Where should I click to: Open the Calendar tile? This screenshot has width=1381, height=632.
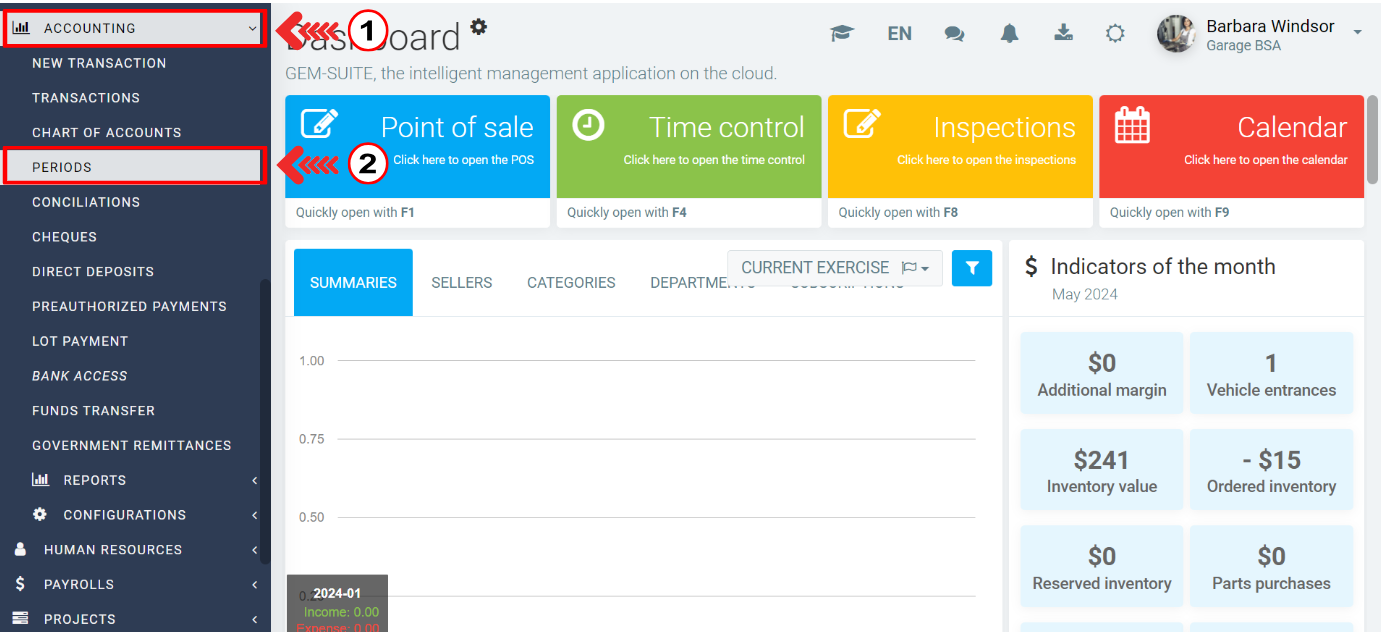(1231, 146)
